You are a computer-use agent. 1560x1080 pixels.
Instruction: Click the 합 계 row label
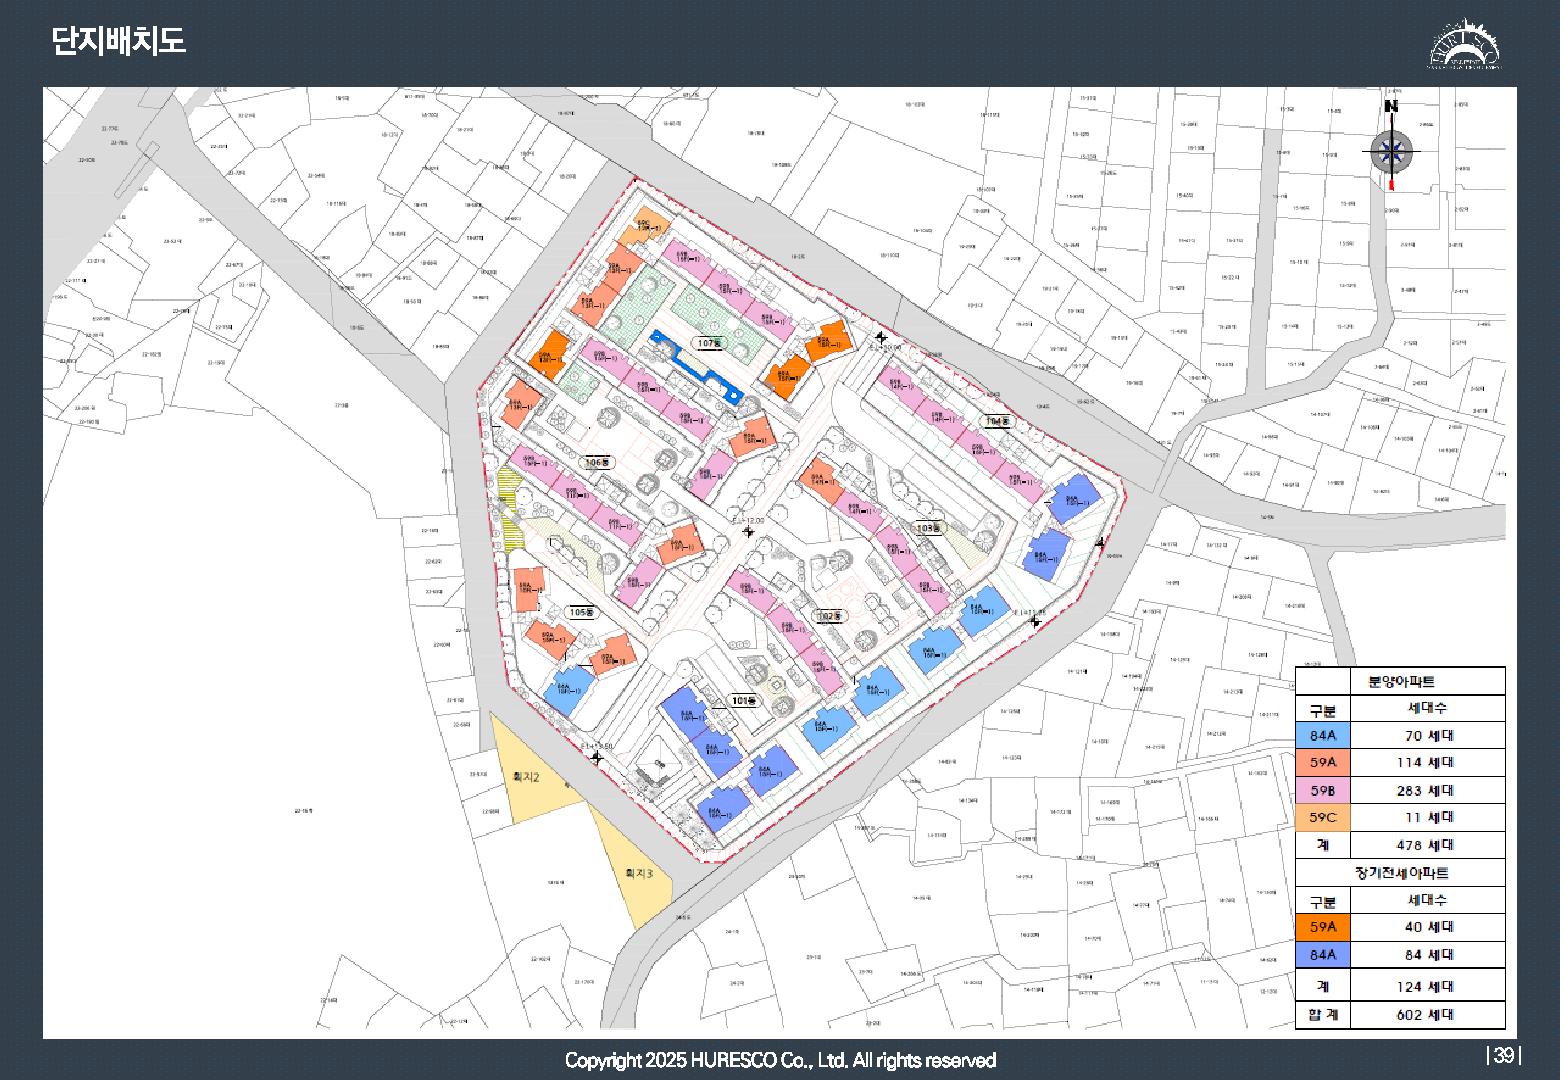tap(1323, 1015)
